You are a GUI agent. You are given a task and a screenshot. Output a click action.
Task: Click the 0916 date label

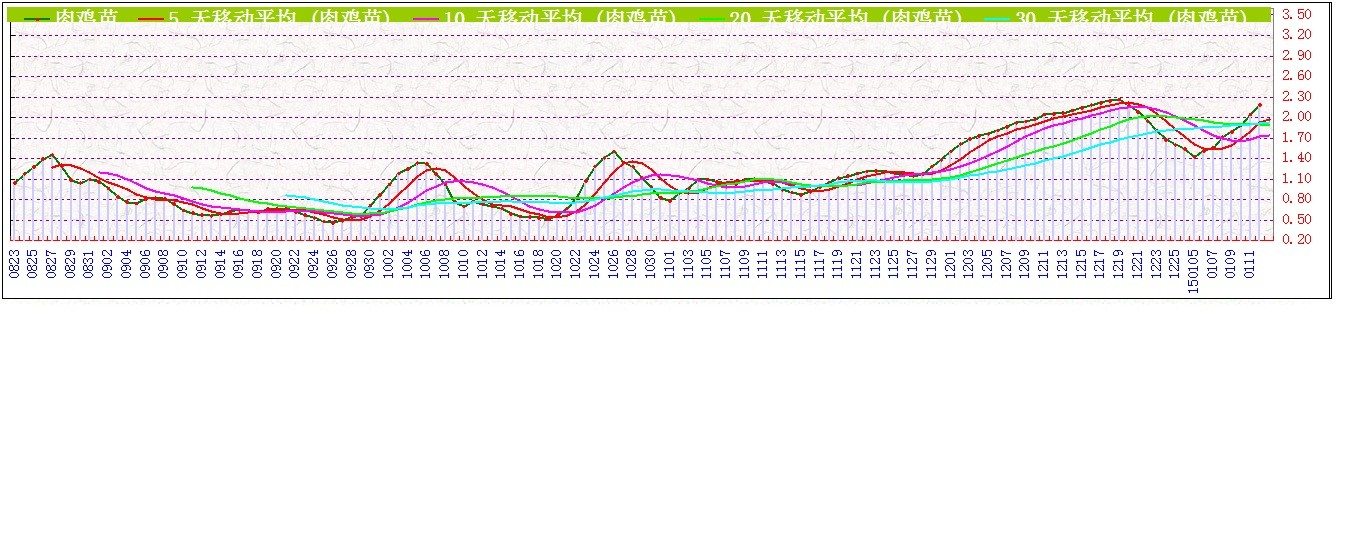coord(239,263)
